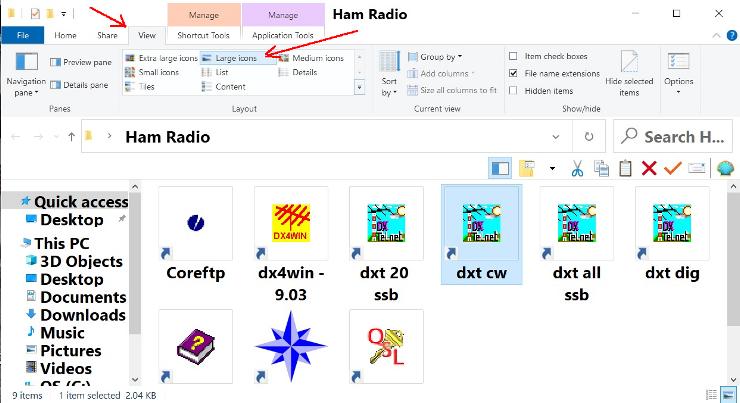Collapse the ribbon with the chevron
Image resolution: width=740 pixels, height=403 pixels.
[x=716, y=35]
